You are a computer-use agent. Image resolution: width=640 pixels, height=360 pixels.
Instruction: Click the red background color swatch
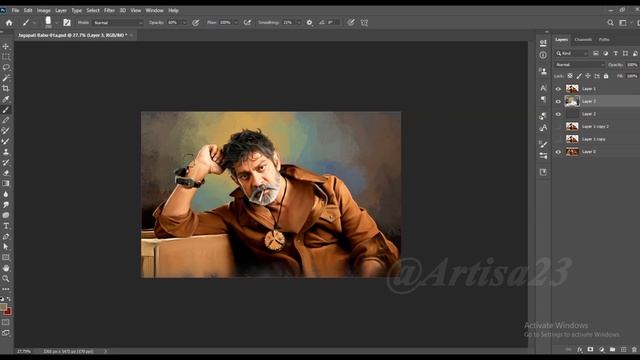pyautogui.click(x=8, y=312)
